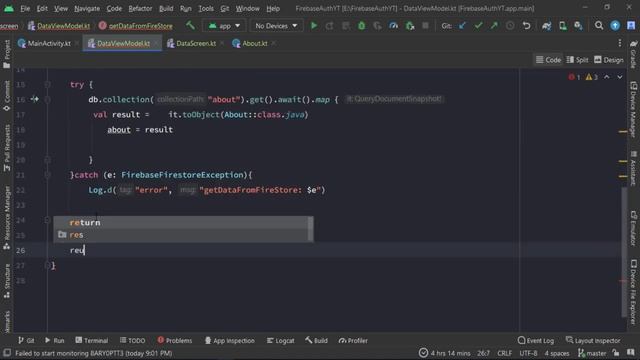The width and height of the screenshot is (640, 360).
Task: Click getDataFromFireStore breadcrumb
Action: [136, 26]
